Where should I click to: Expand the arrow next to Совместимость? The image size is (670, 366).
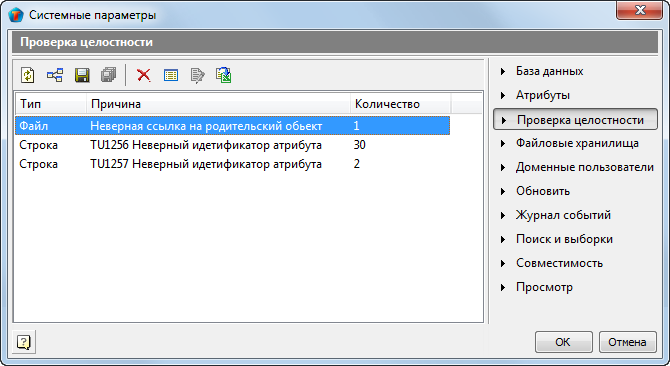pyautogui.click(x=503, y=263)
